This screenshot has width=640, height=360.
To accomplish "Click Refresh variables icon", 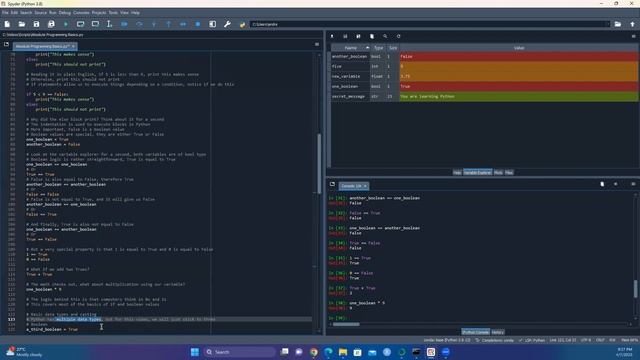I will coord(398,36).
